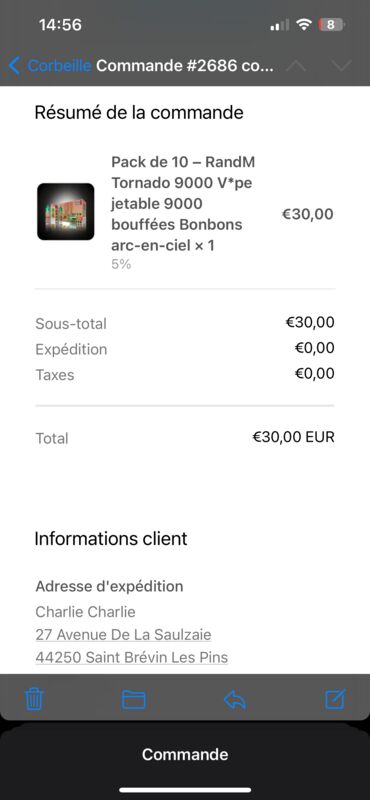Tap the Pack de 10 RandM product name
This screenshot has width=370, height=800.
(184, 204)
